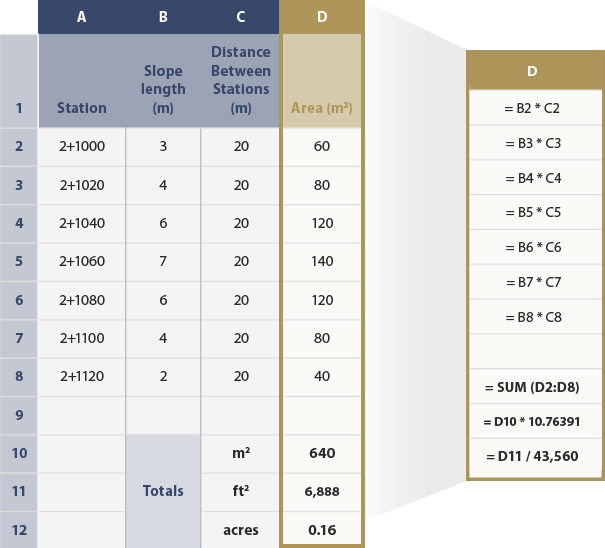Click station cell 2+1120
Viewport: 605px width, 548px height.
pos(82,377)
